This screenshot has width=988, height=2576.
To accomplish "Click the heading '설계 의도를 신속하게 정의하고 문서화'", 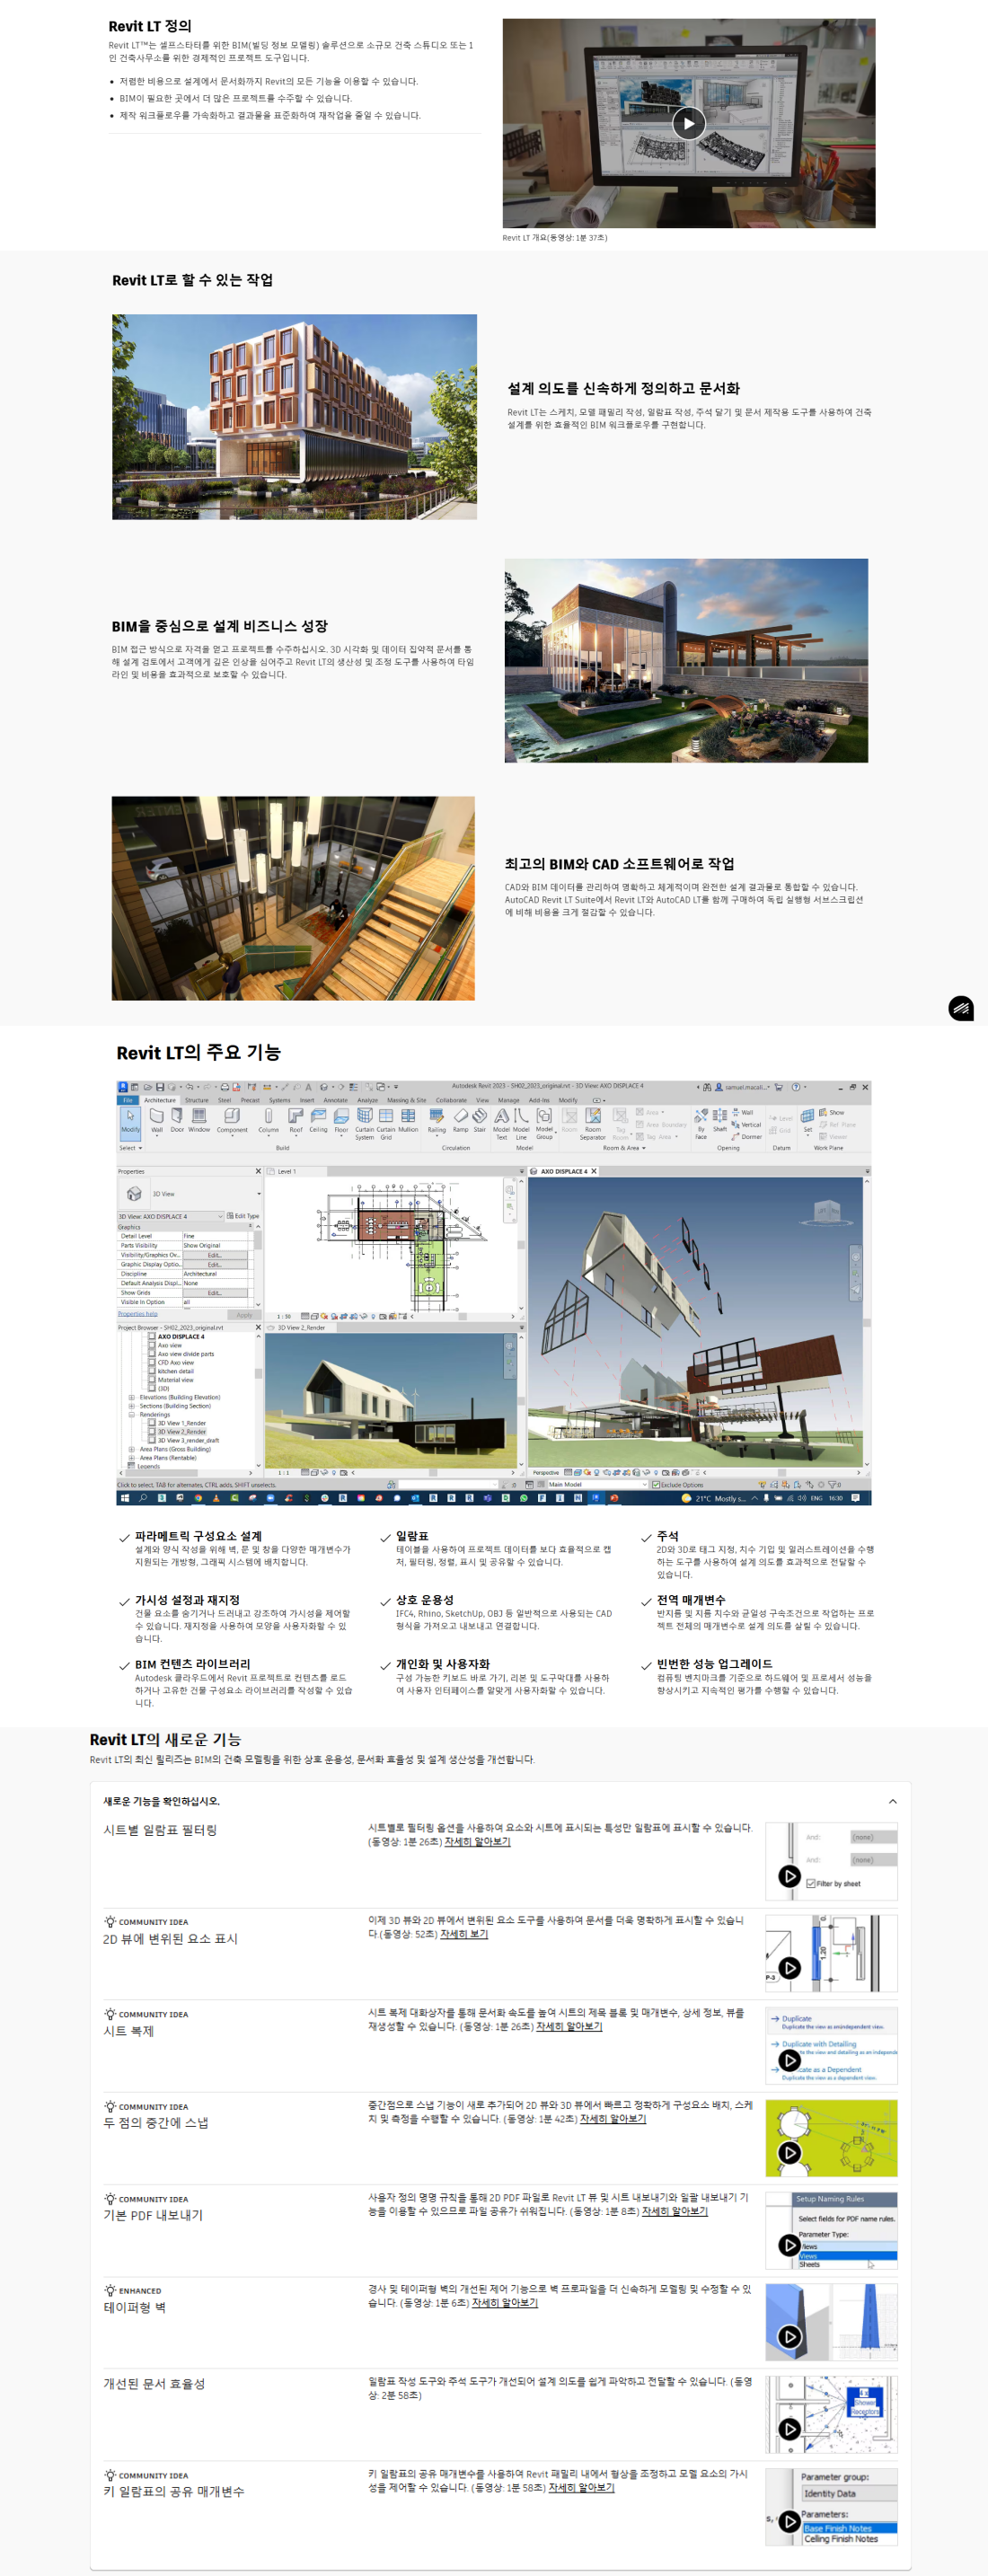I will click(x=623, y=388).
